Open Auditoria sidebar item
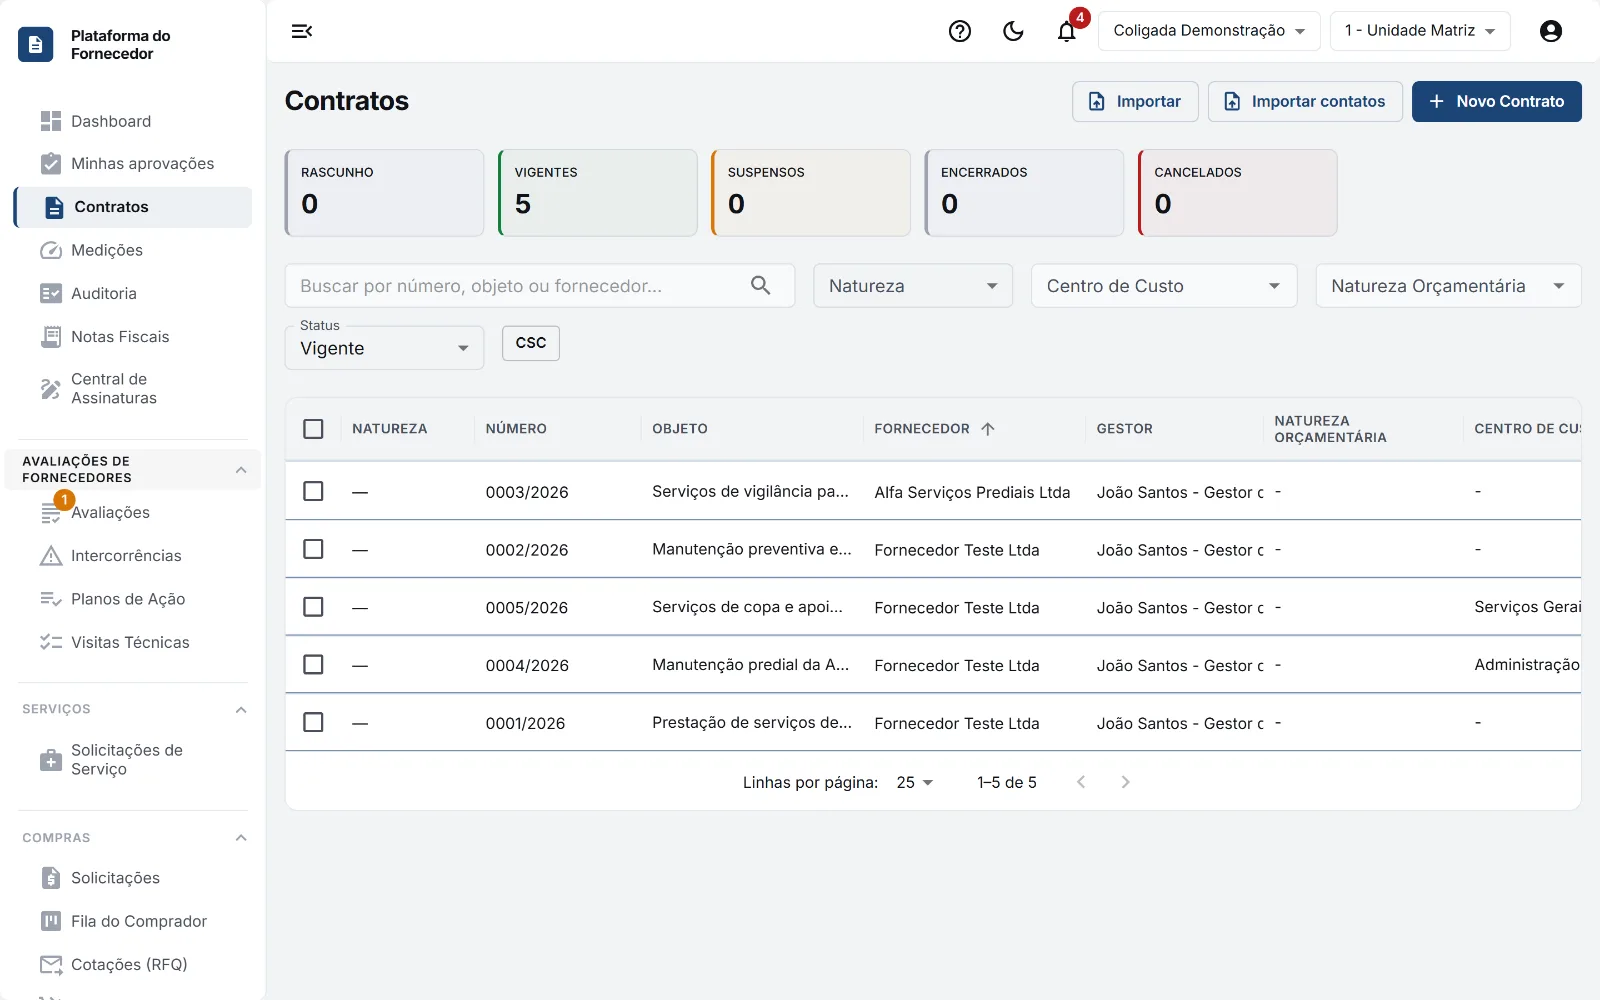The image size is (1600, 1000). point(133,294)
